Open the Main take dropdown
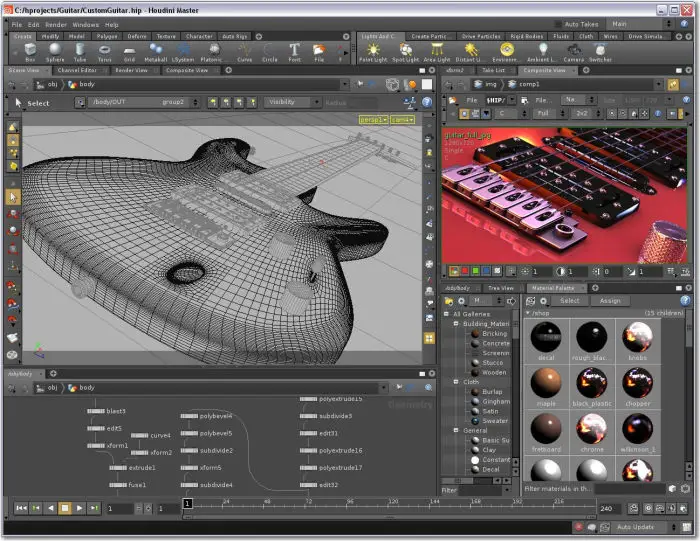700x541 pixels. pos(640,24)
